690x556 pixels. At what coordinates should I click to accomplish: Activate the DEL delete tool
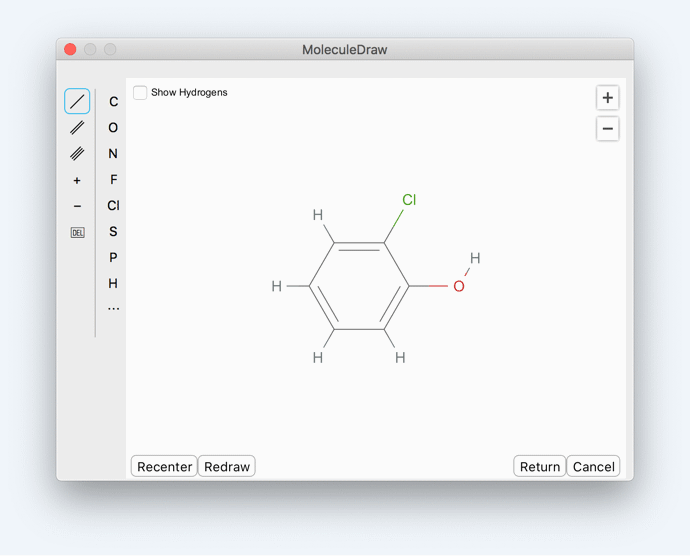(x=77, y=233)
